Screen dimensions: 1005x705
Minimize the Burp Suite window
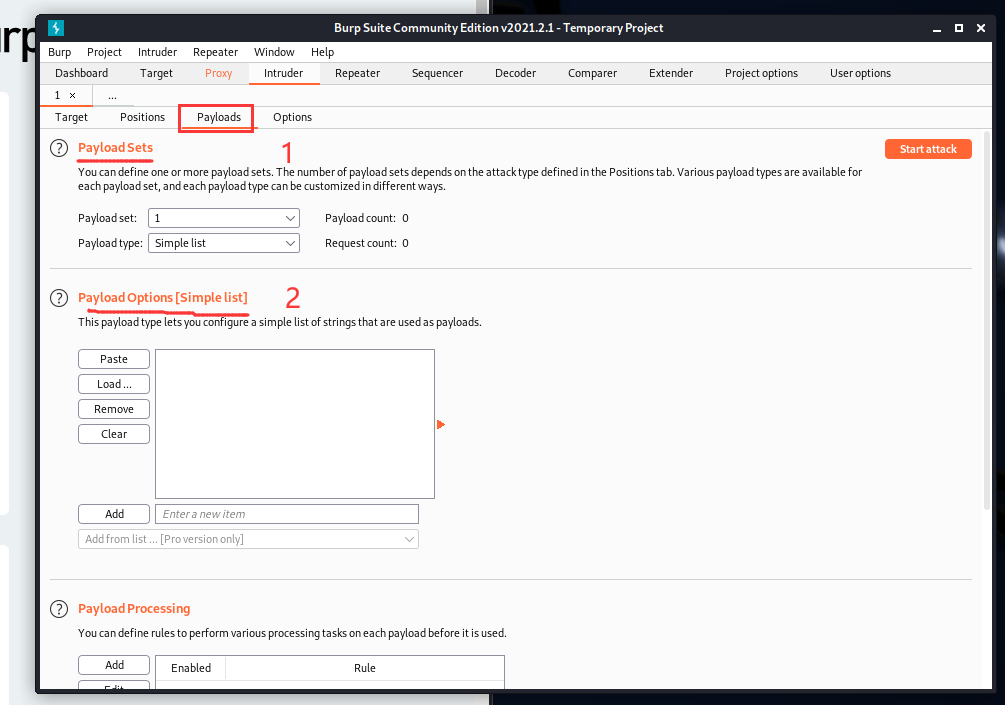coord(936,28)
